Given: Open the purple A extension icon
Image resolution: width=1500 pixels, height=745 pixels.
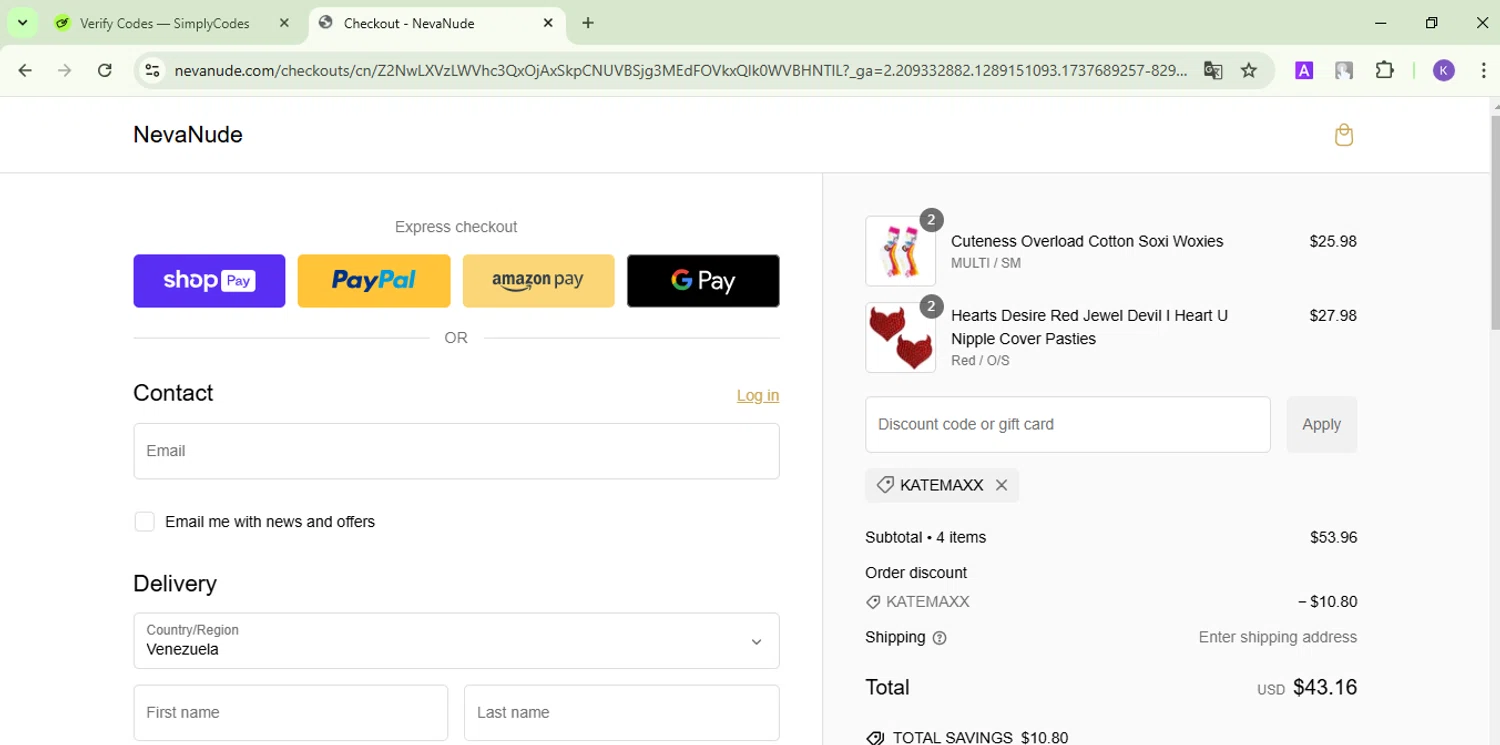Looking at the screenshot, I should coord(1304,70).
